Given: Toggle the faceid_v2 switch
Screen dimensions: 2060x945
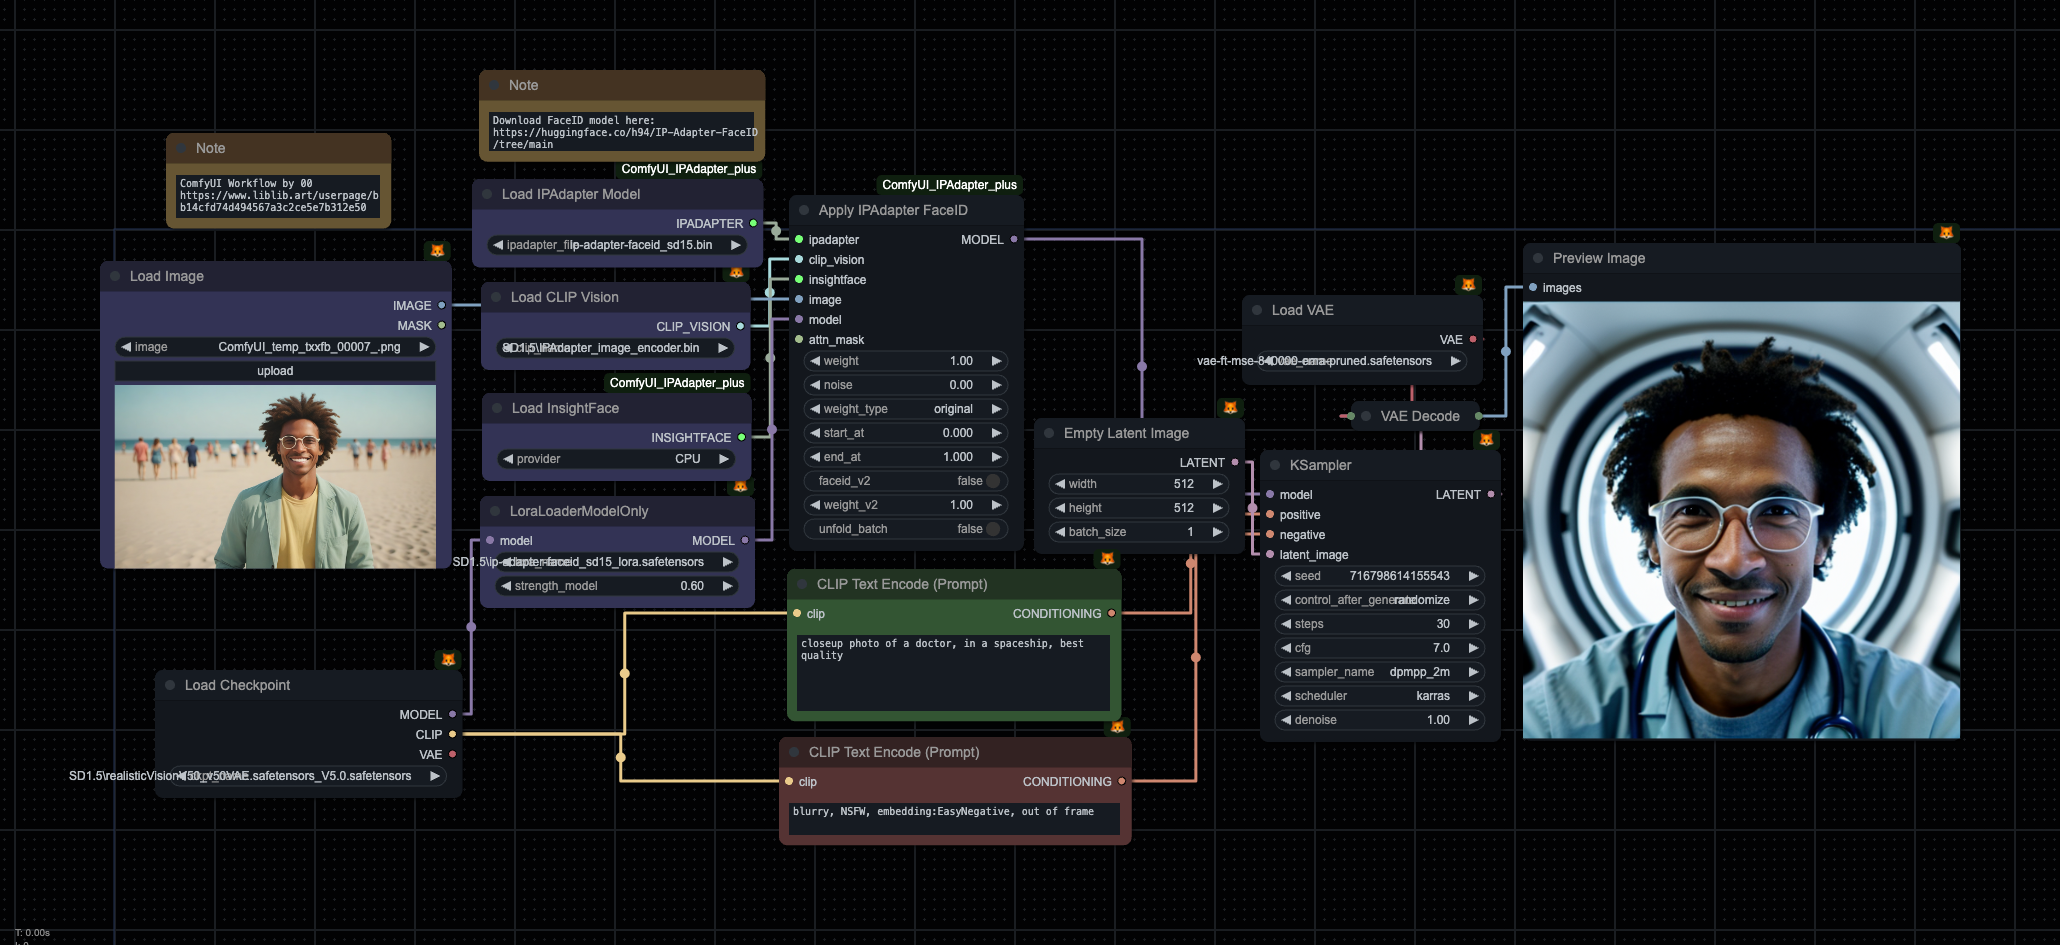Looking at the screenshot, I should coord(992,481).
